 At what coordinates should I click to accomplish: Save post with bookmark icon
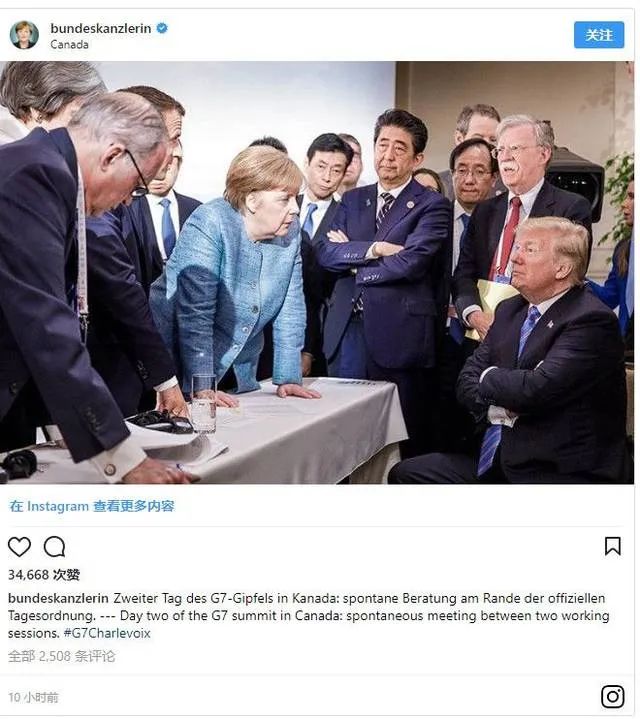(613, 546)
